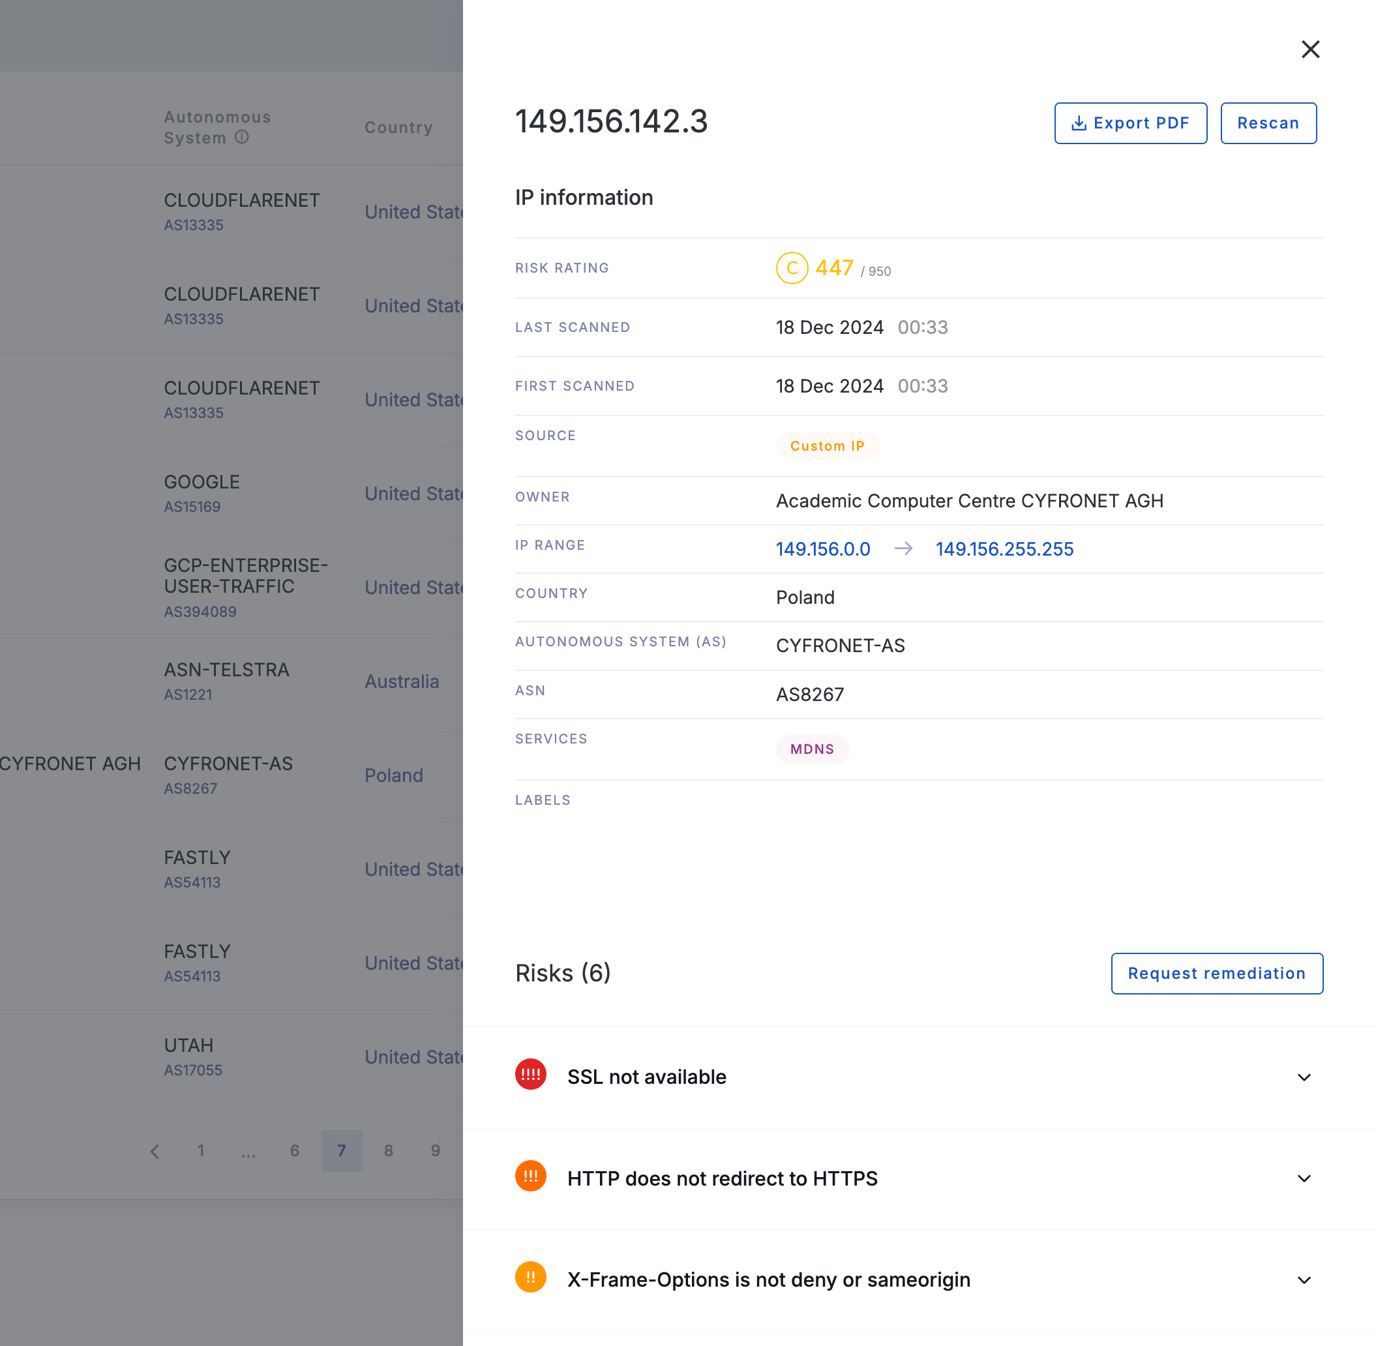Click the MDNS services tag
Screen dimensions: 1376x1346
click(812, 749)
